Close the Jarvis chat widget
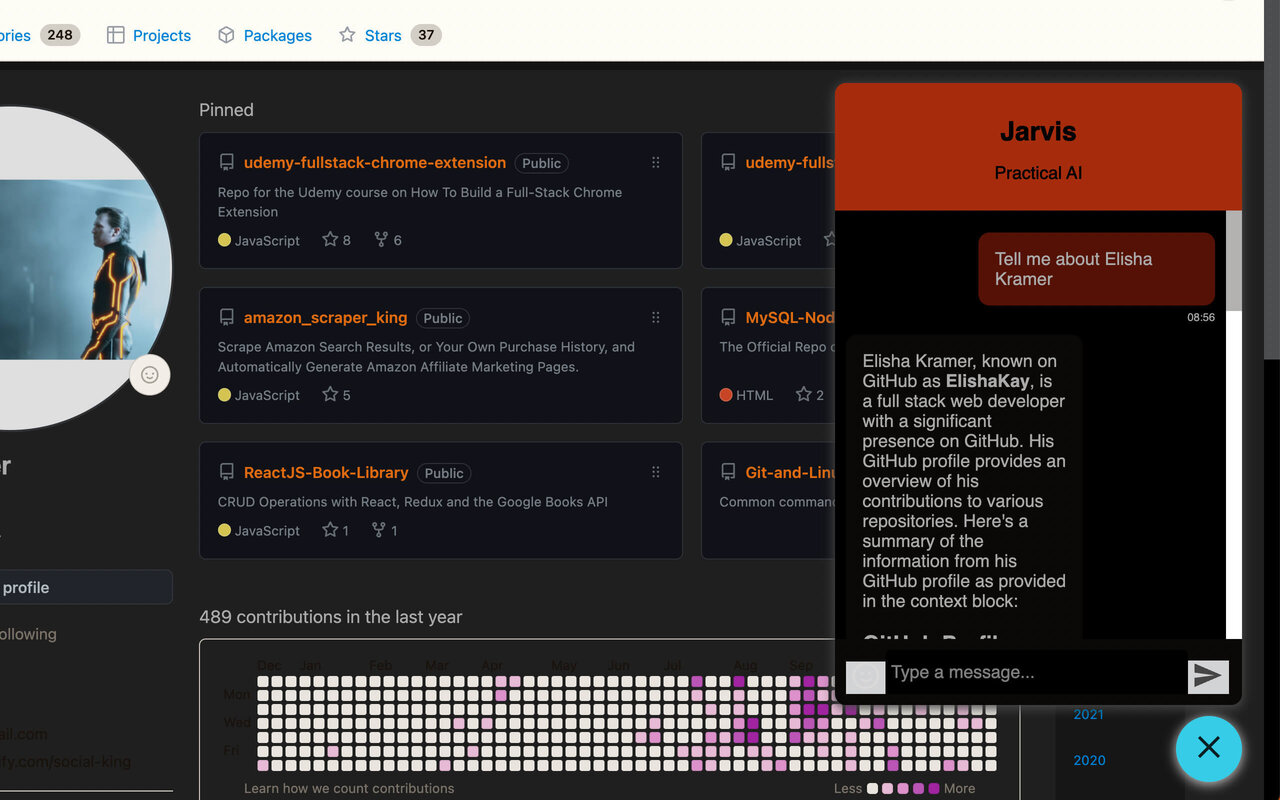Viewport: 1280px width, 800px height. click(1209, 748)
